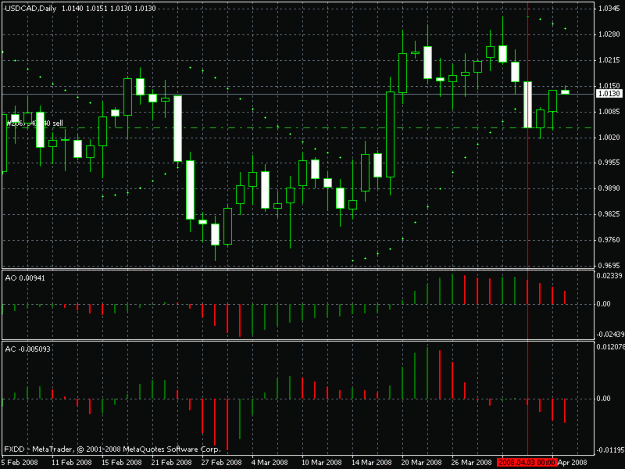Click the small white candle at the 1.0130 price line
This screenshot has width=625, height=469.
click(565, 92)
